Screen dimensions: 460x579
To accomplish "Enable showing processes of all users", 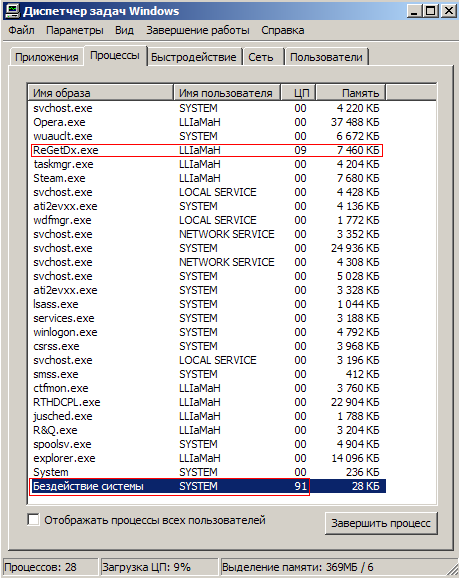I will [33, 520].
